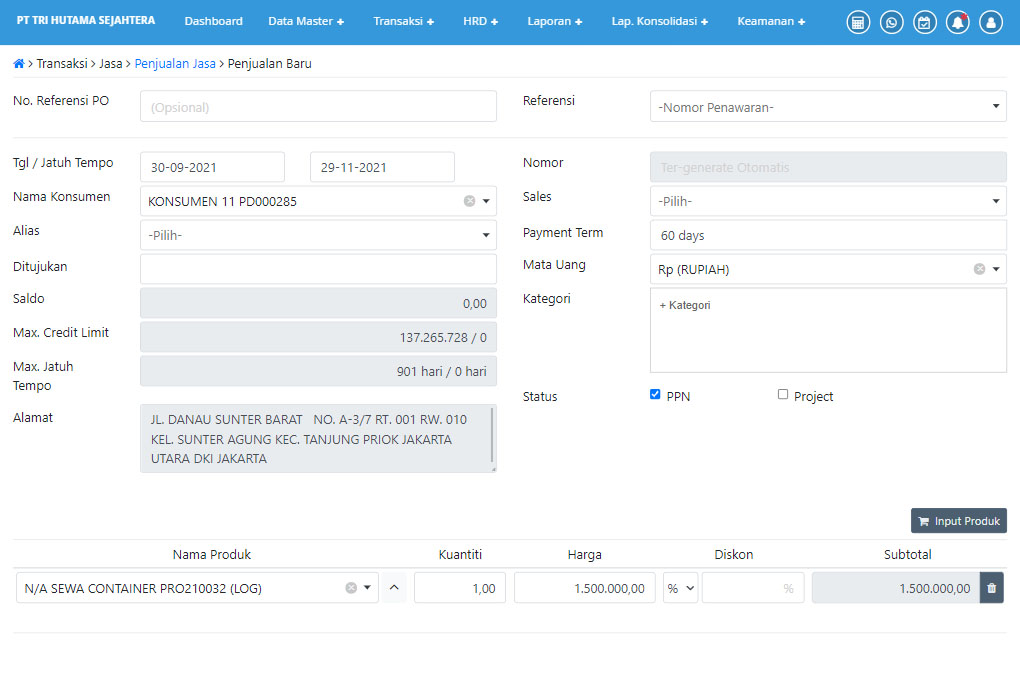Image resolution: width=1020 pixels, height=680 pixels.
Task: Delete the product row with trash icon
Action: (x=991, y=588)
